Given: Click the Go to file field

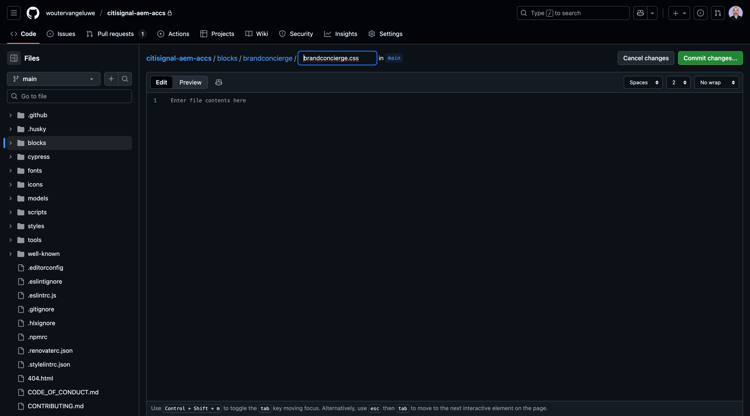Looking at the screenshot, I should click(69, 96).
